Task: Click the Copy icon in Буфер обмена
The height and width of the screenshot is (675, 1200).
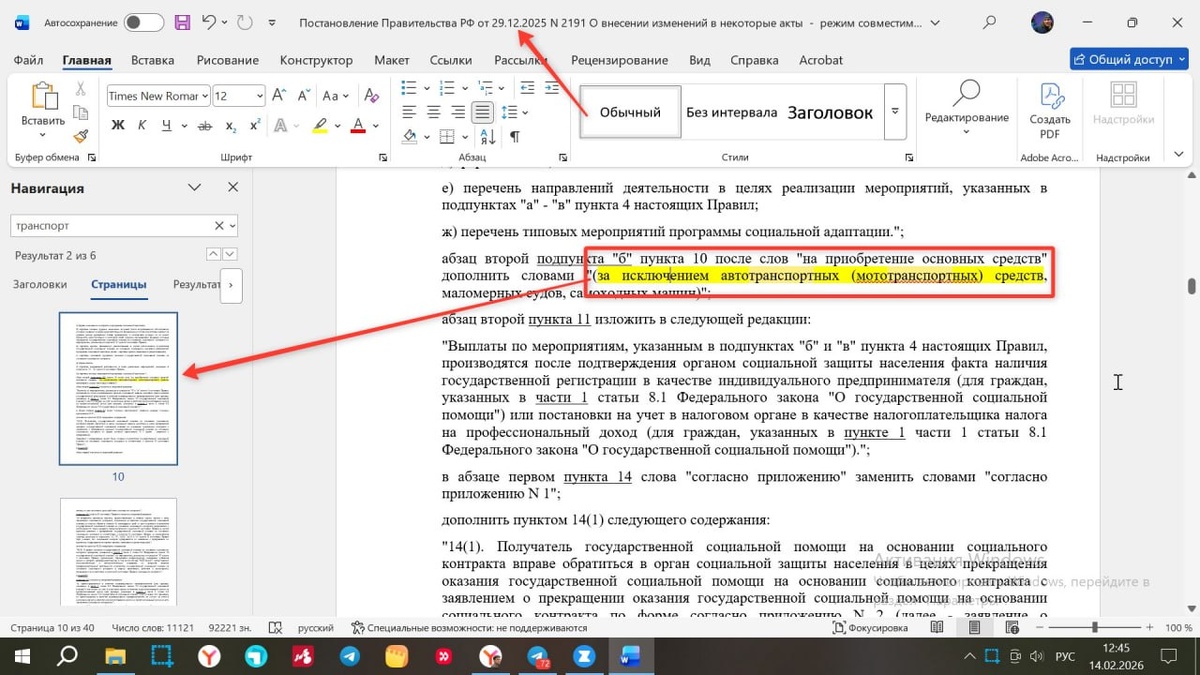Action: point(81,113)
